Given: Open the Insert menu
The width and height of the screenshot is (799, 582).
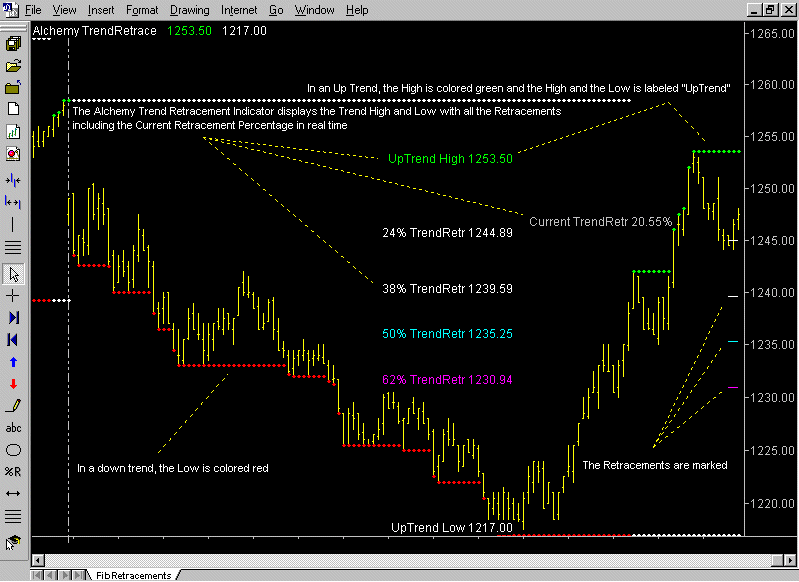Looking at the screenshot, I should 101,10.
